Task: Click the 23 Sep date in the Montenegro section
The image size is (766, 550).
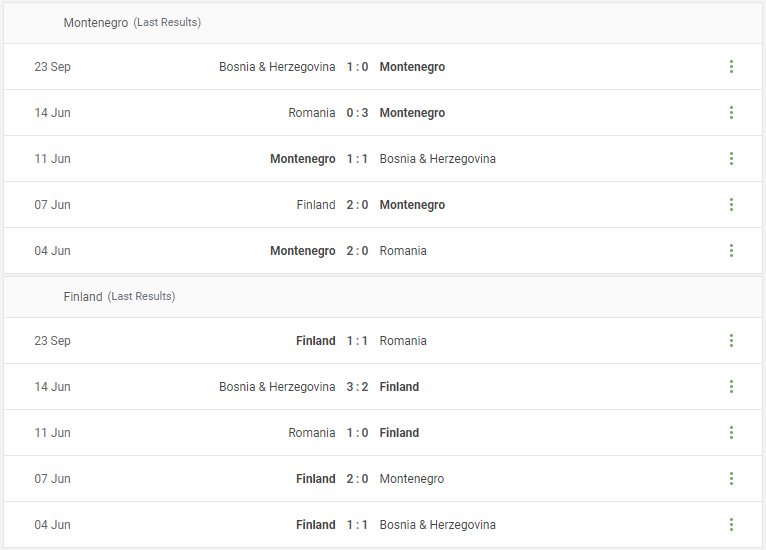Action: coord(52,67)
